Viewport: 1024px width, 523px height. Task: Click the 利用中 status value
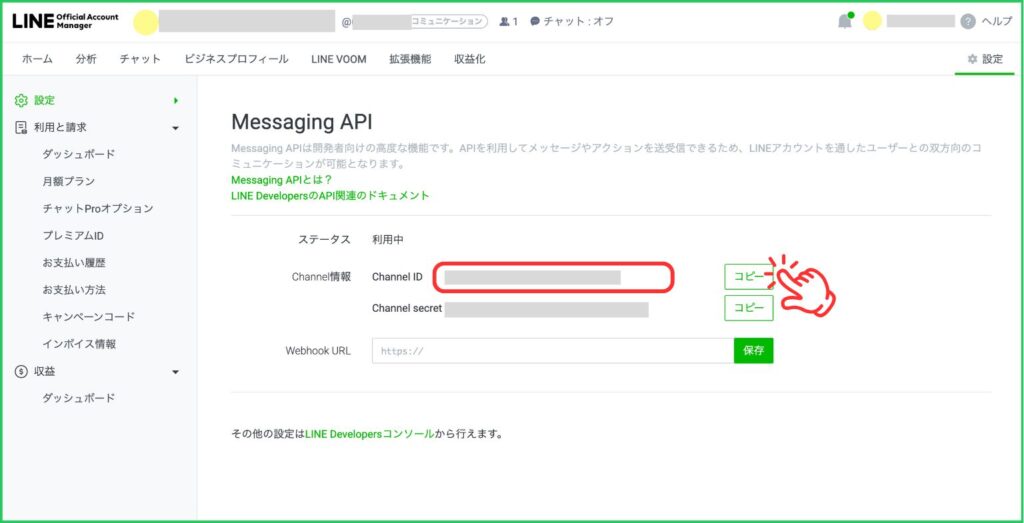[388, 240]
